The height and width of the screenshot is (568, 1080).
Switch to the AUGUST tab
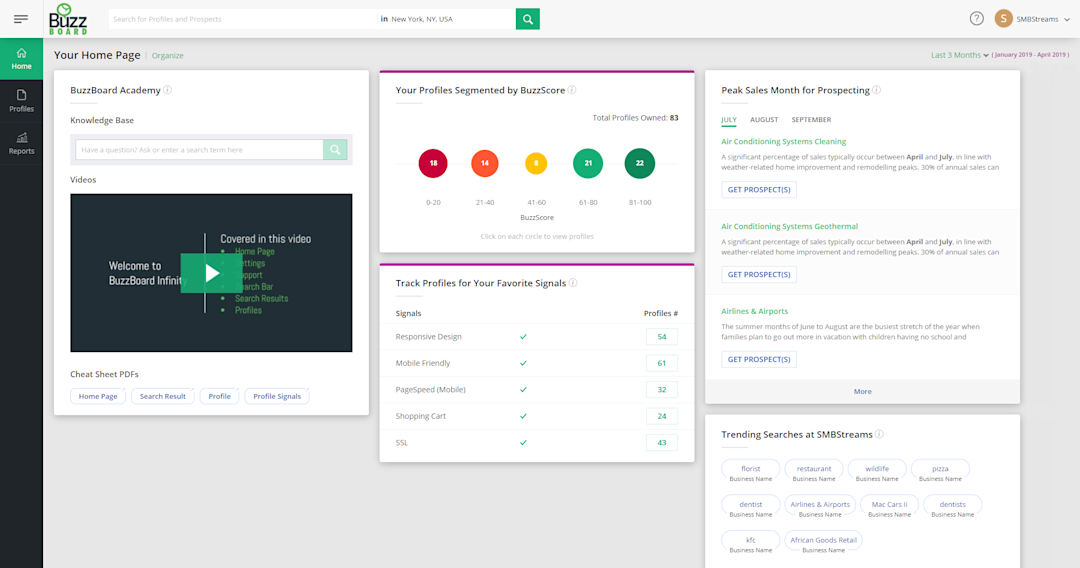(x=764, y=120)
